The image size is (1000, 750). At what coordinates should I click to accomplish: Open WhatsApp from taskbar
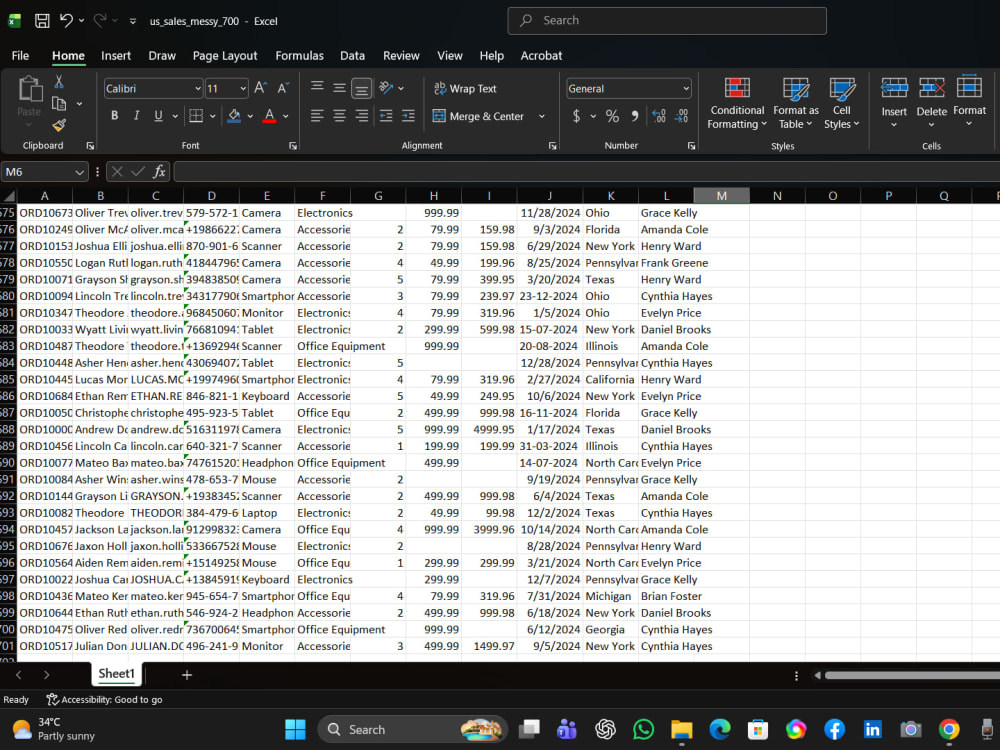point(643,729)
